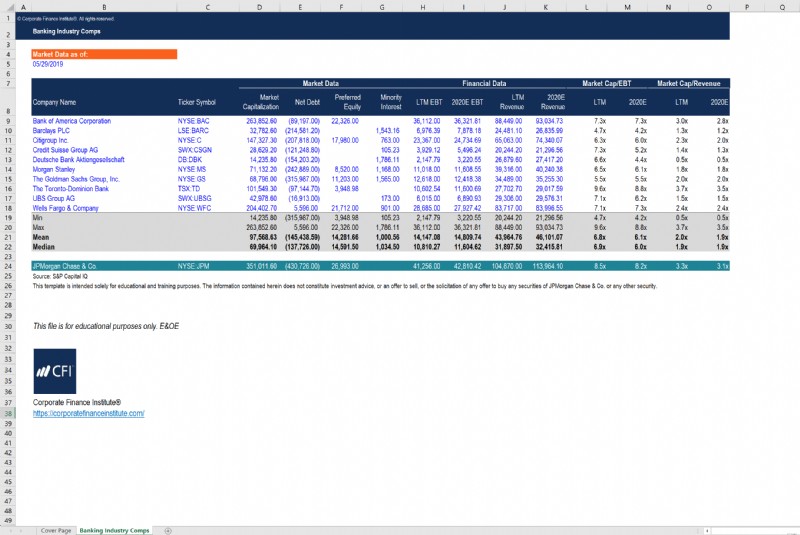Viewport: 800px width, 535px height.
Task: Select Mean market capitalization value 97,568.63
Action: pyautogui.click(x=263, y=238)
